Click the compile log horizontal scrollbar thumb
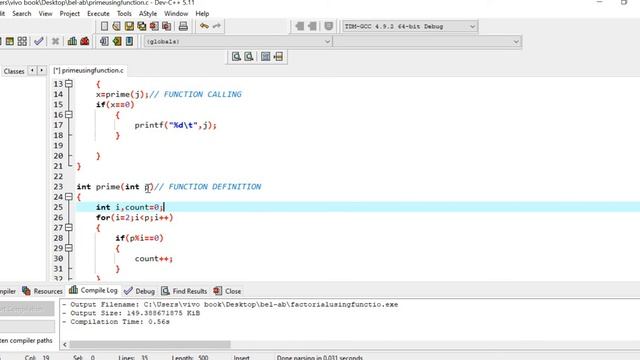Screen dimensions: 640x360 pos(150,344)
